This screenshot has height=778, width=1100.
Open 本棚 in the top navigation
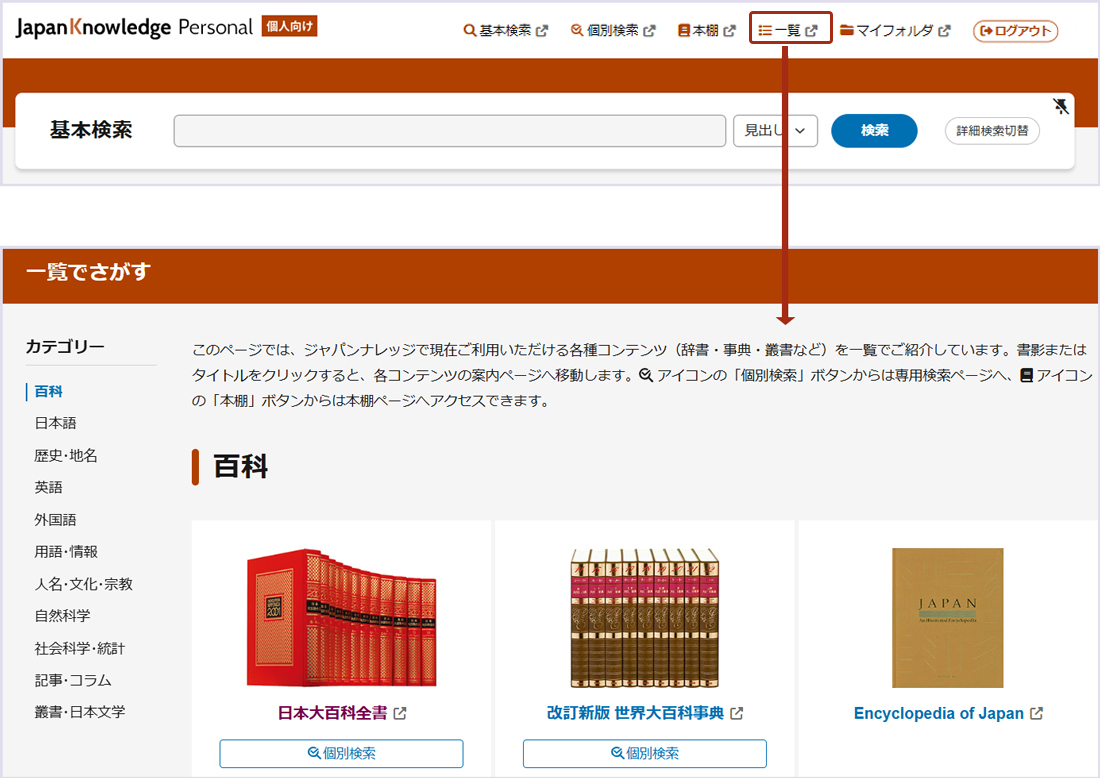point(706,31)
